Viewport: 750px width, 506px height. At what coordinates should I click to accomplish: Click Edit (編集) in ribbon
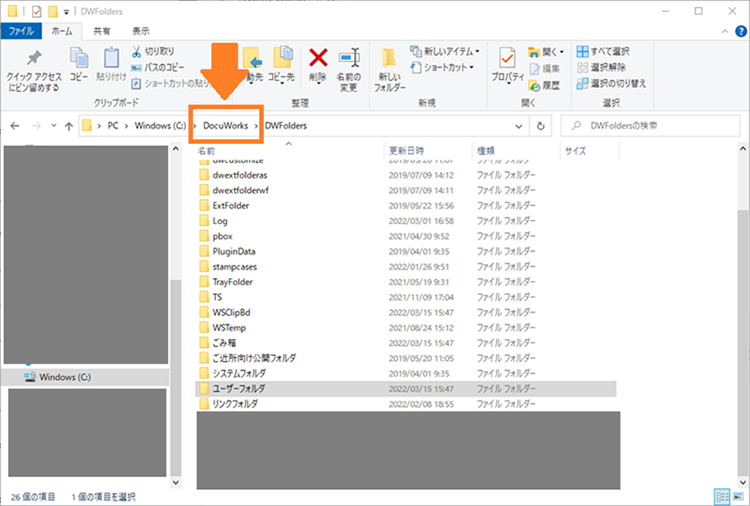click(x=544, y=68)
